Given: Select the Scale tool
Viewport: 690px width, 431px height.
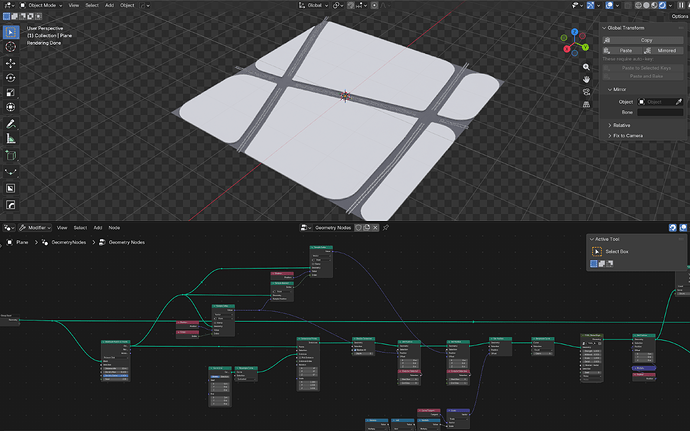Looking at the screenshot, I should [11, 92].
